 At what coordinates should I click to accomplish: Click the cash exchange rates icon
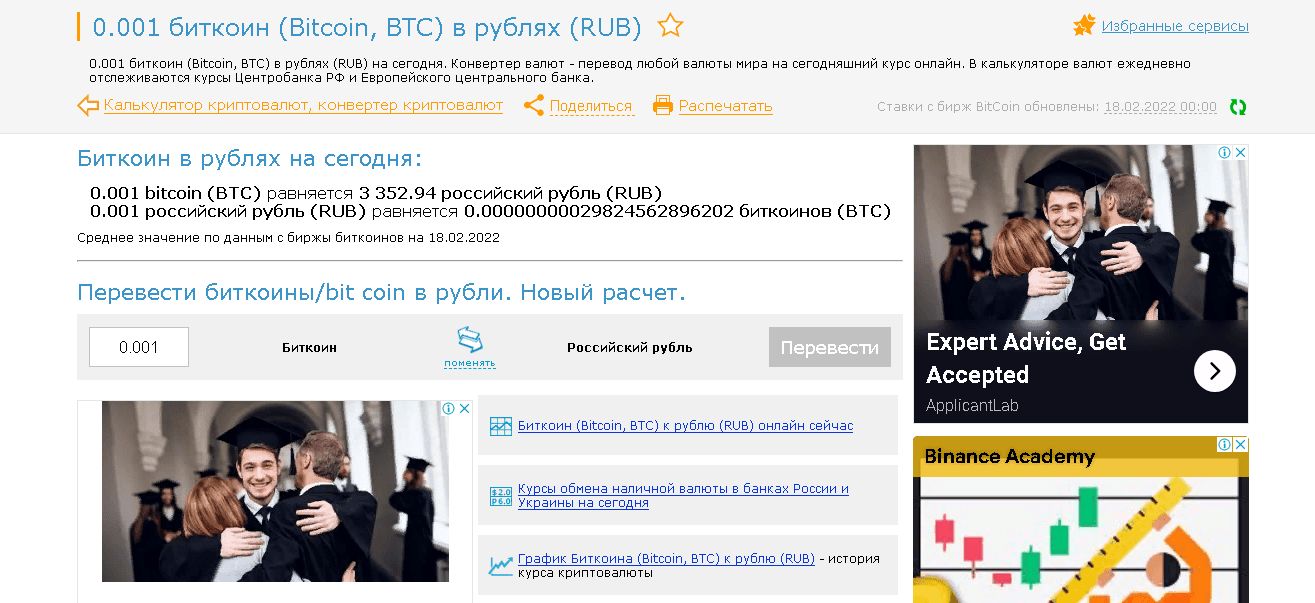point(500,496)
